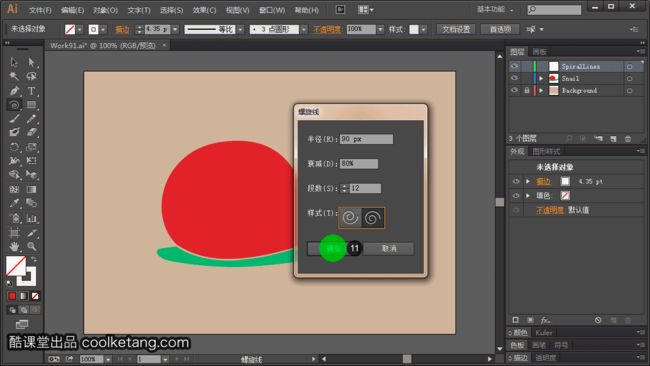Choose the second spiral style option
Viewport: 650px width, 366px height.
point(373,218)
